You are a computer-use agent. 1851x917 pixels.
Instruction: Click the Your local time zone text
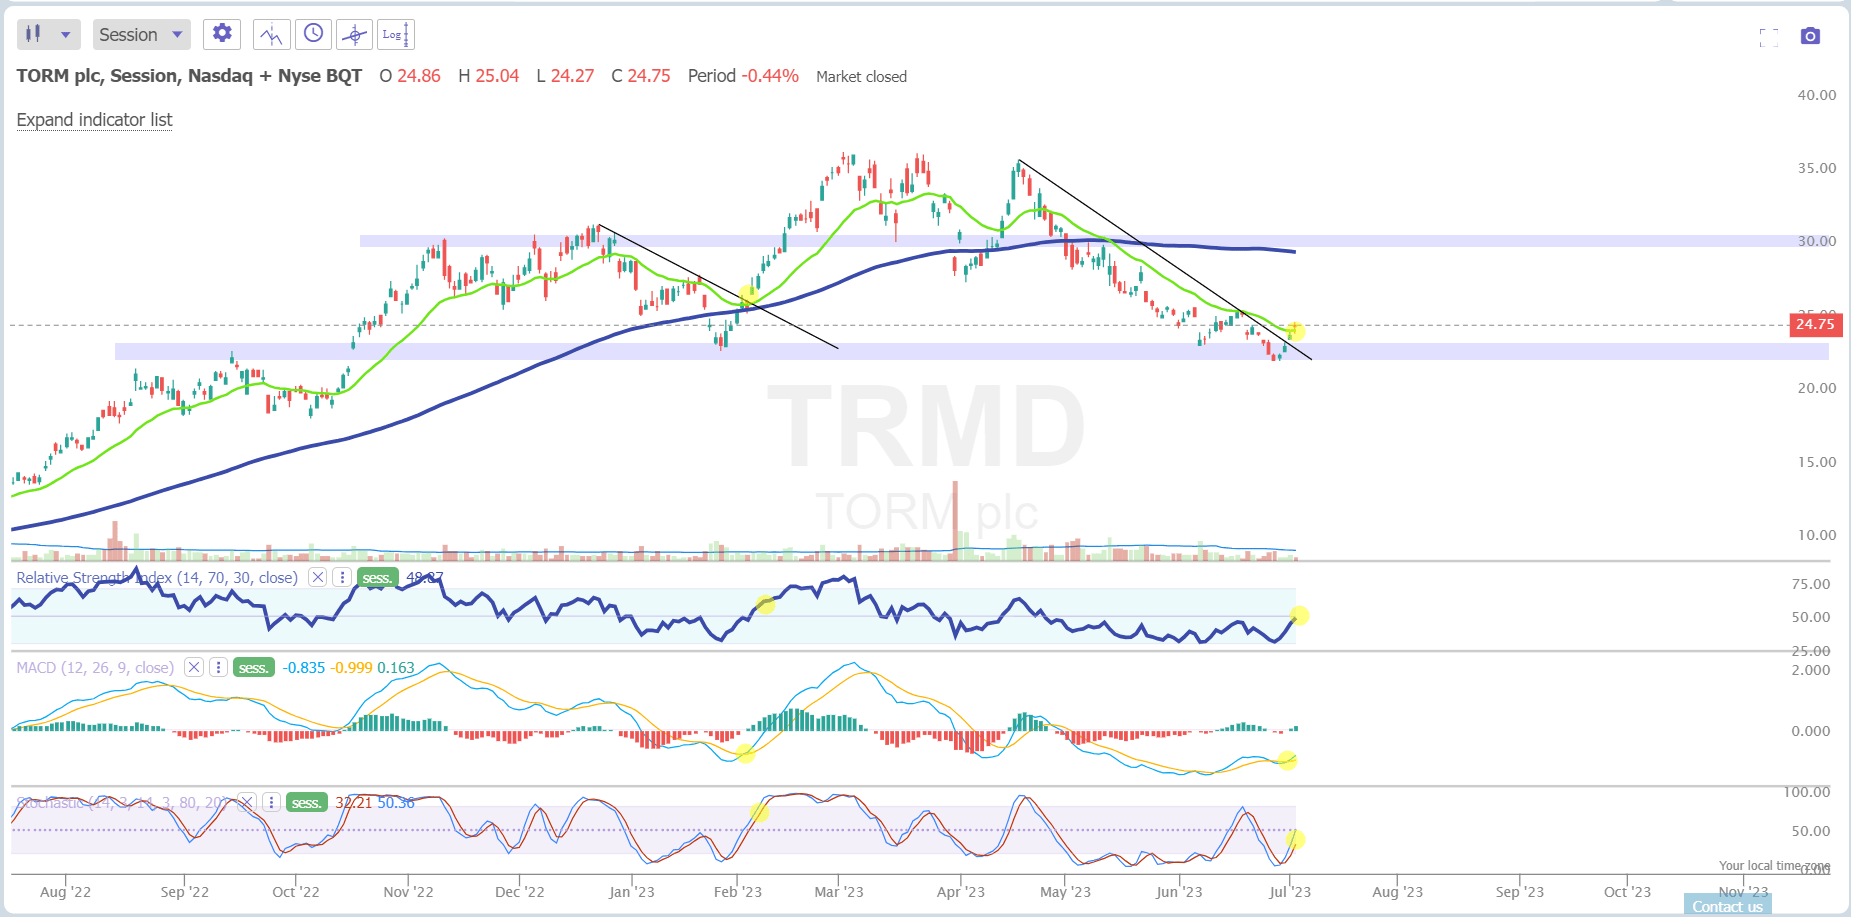1774,866
